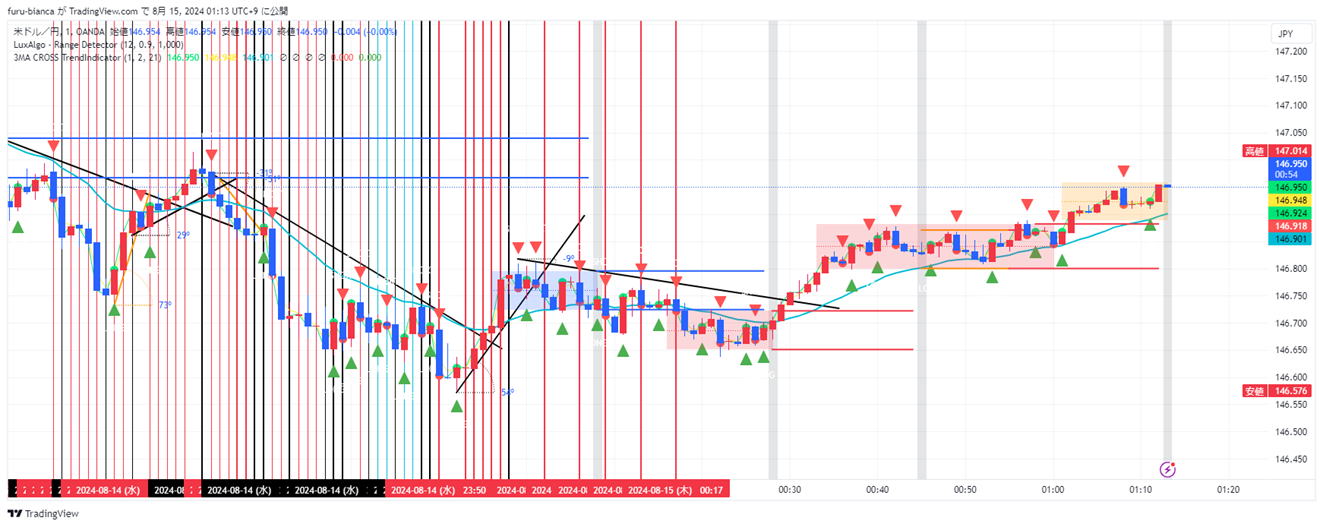This screenshot has height=527, width=1323.
Task: Click the 73° angle label
Action: tap(165, 305)
